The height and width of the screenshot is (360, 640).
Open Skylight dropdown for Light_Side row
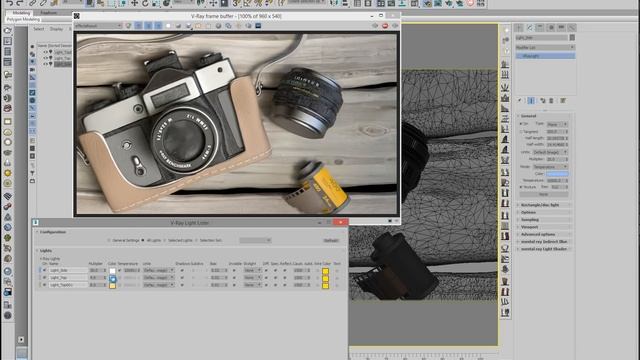(253, 270)
